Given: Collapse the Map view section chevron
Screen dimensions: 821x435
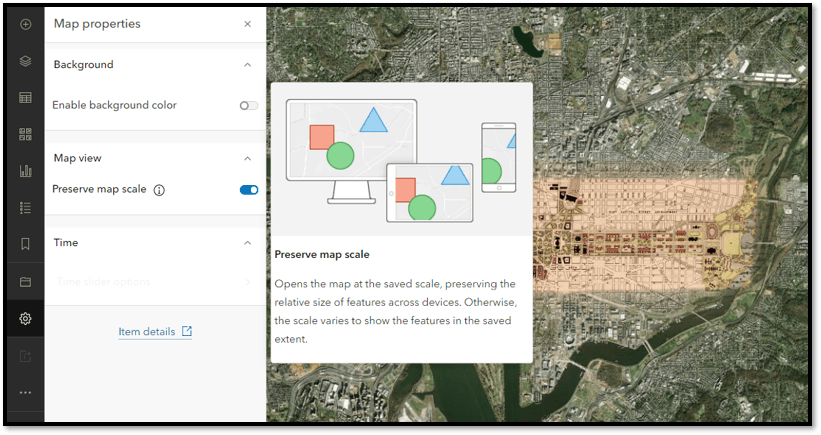Looking at the screenshot, I should 248,159.
